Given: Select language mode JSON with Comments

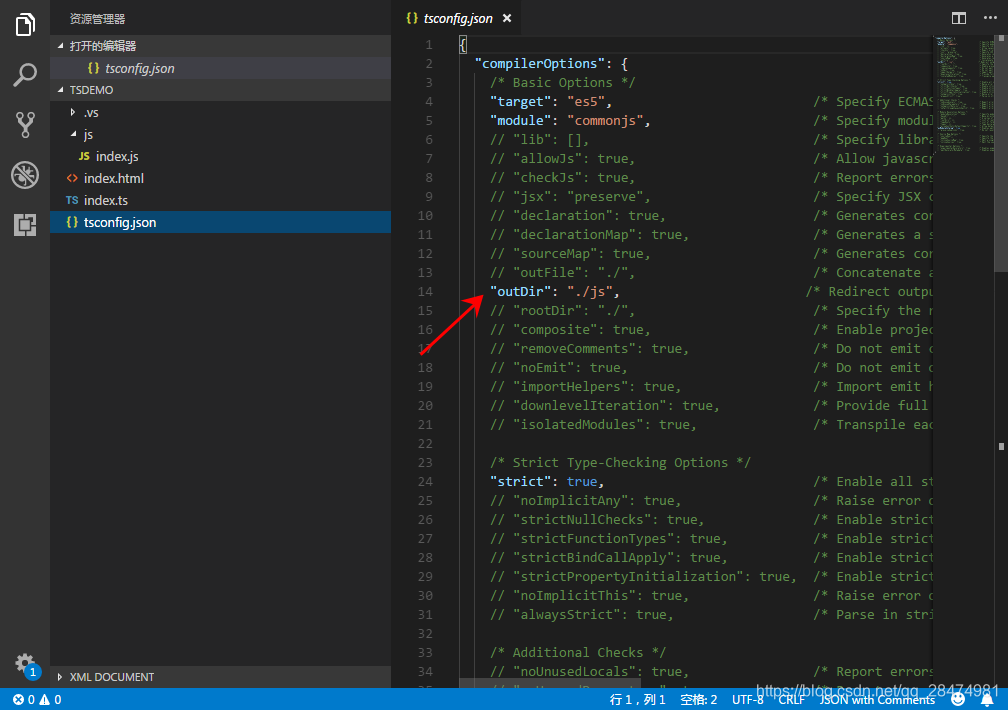Looking at the screenshot, I should tap(877, 700).
